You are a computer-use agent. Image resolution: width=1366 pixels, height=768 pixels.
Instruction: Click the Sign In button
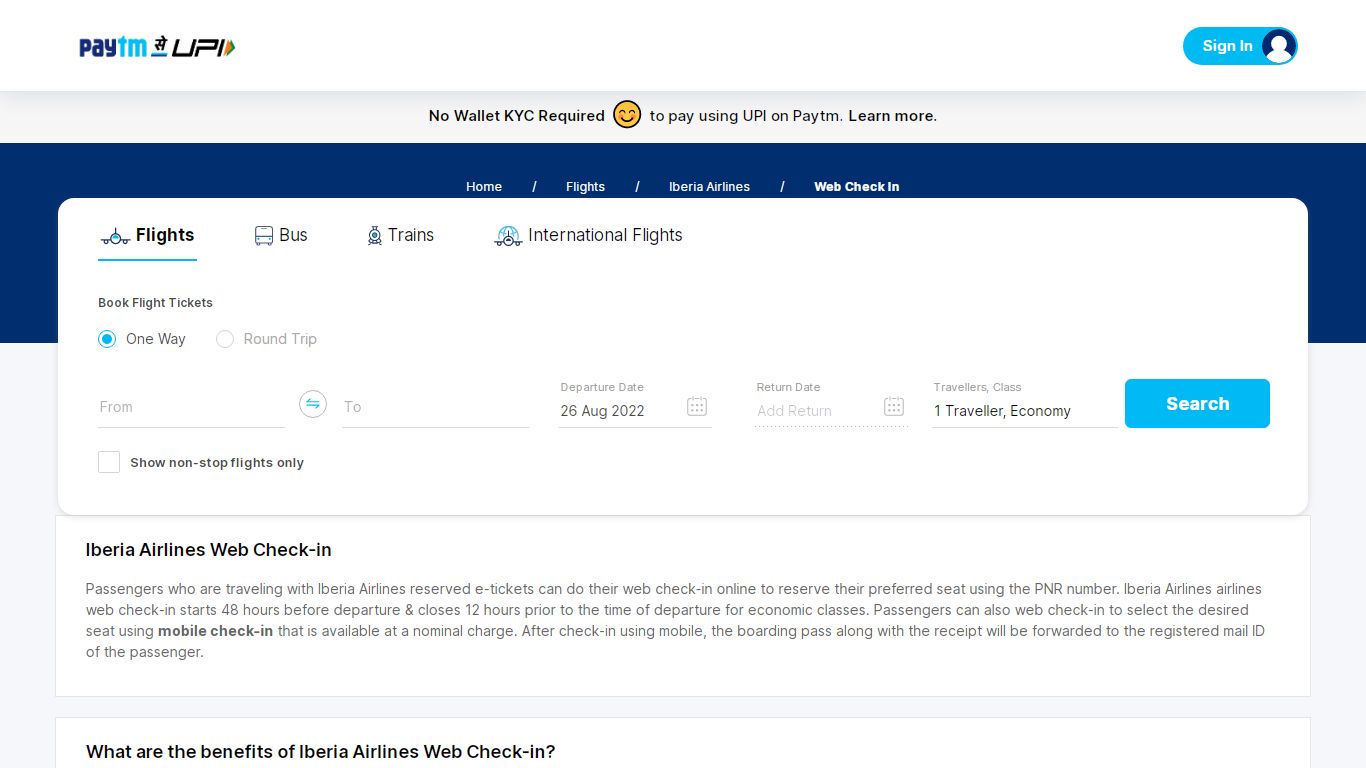click(x=1240, y=46)
